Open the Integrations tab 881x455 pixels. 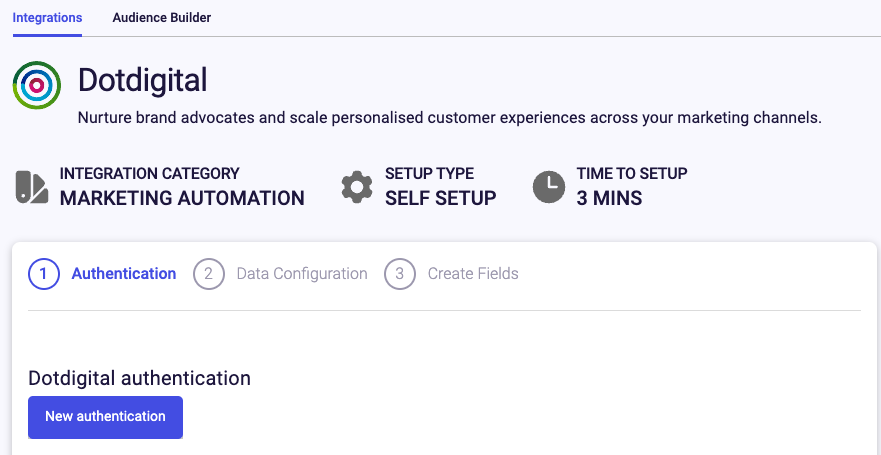[47, 17]
